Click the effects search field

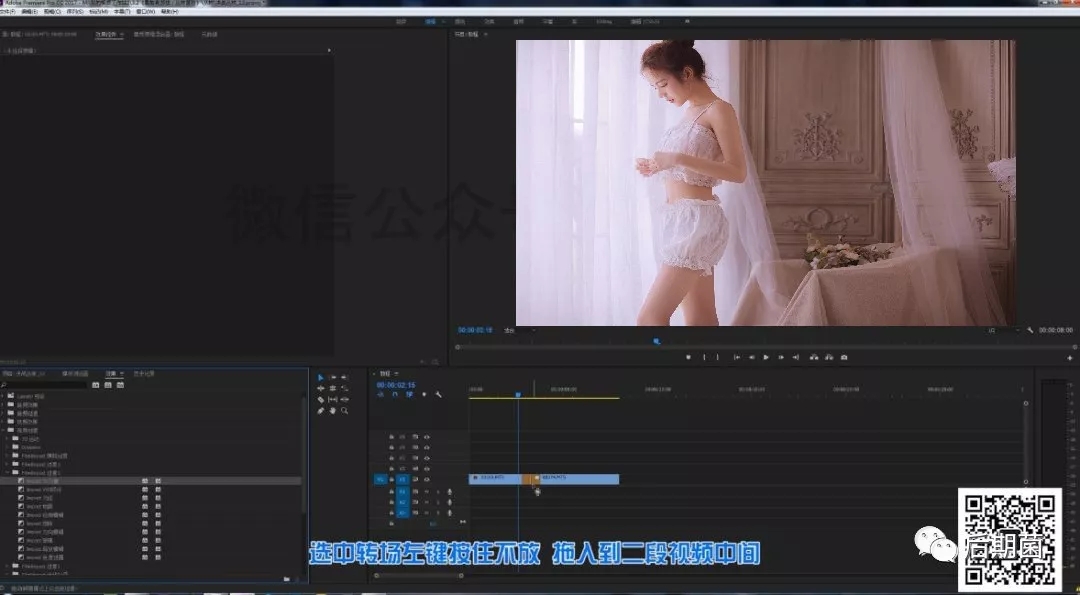coord(45,385)
